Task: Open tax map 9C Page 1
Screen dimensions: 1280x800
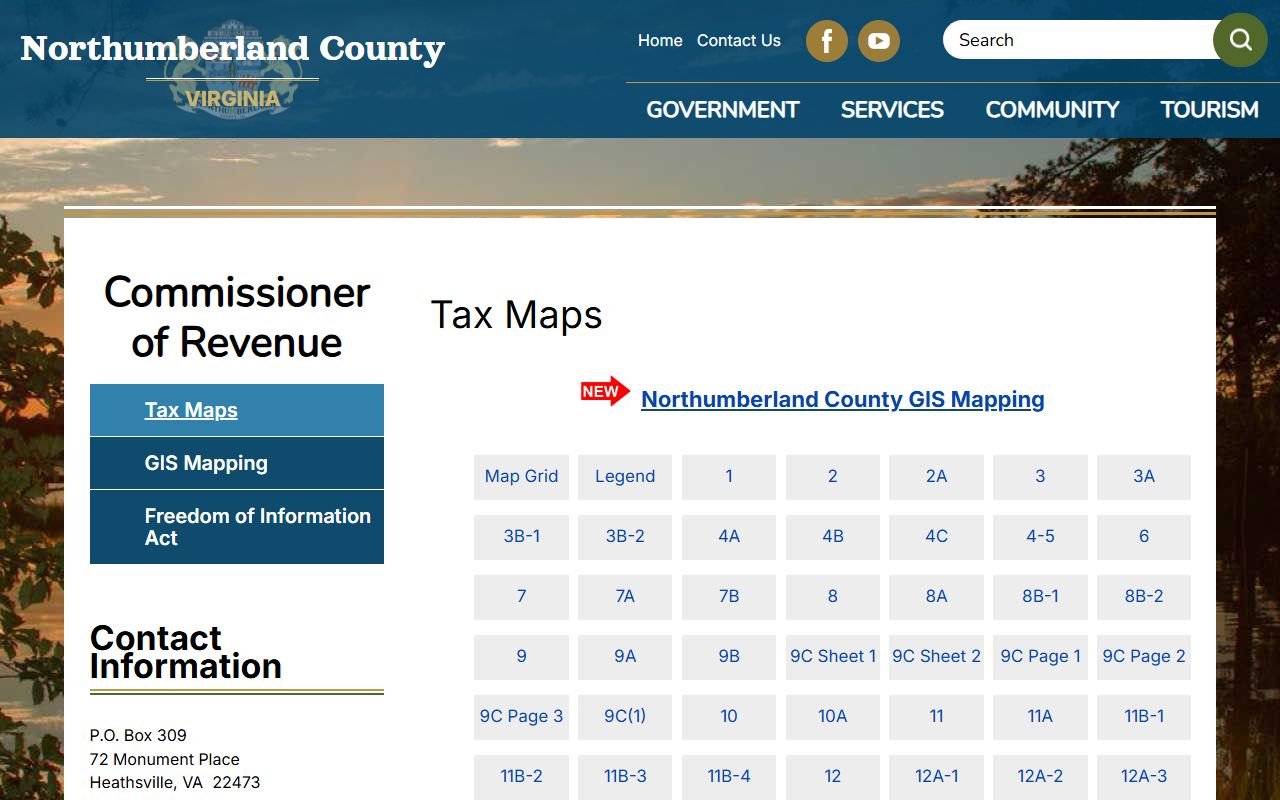Action: pos(1040,657)
